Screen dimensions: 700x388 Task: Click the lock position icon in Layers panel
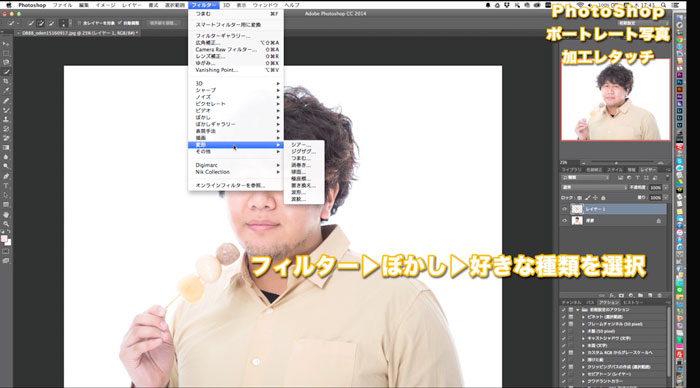pos(595,197)
